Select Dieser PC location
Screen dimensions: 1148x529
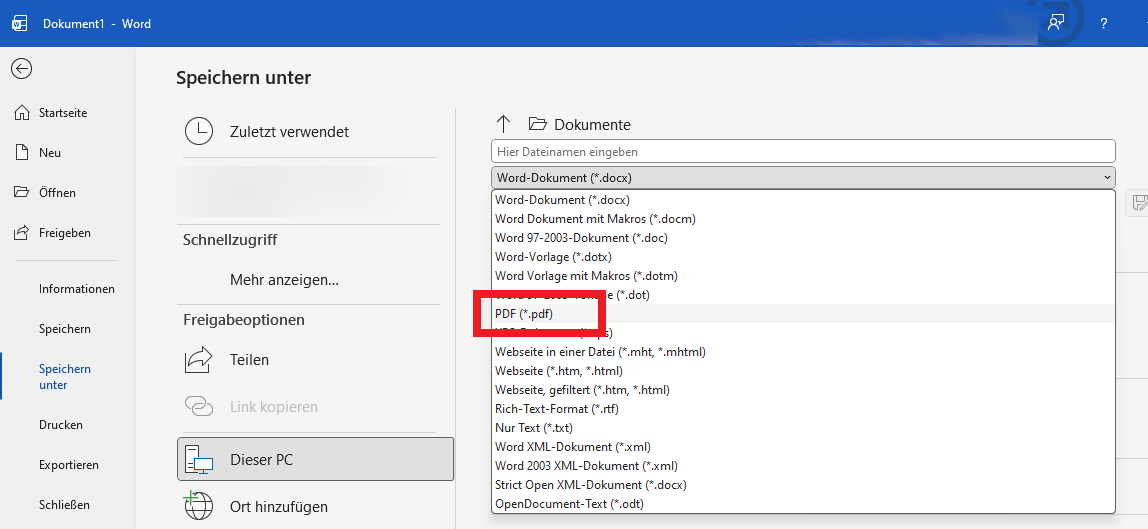(315, 459)
